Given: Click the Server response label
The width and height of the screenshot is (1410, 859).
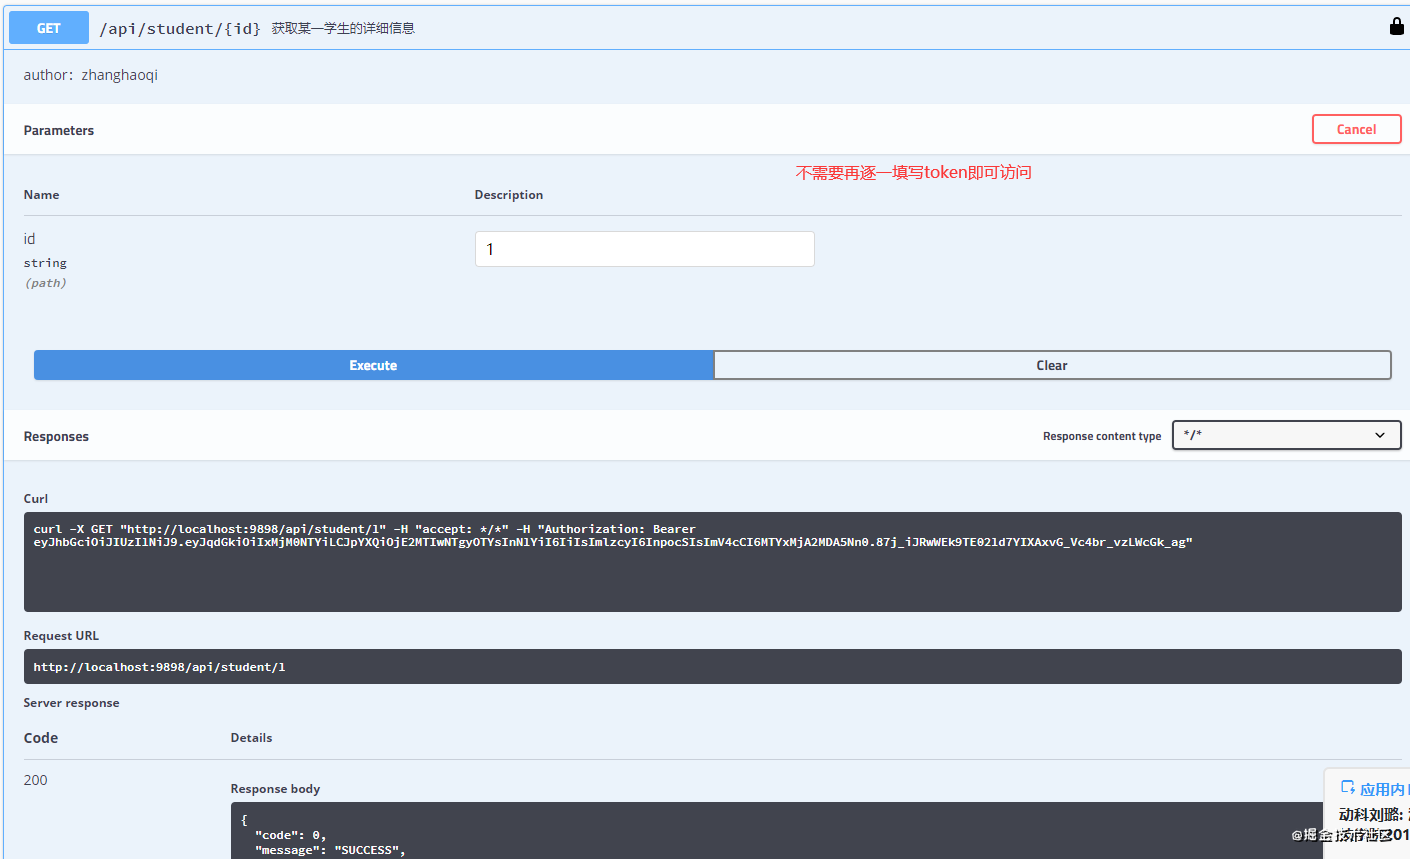Looking at the screenshot, I should tap(71, 703).
